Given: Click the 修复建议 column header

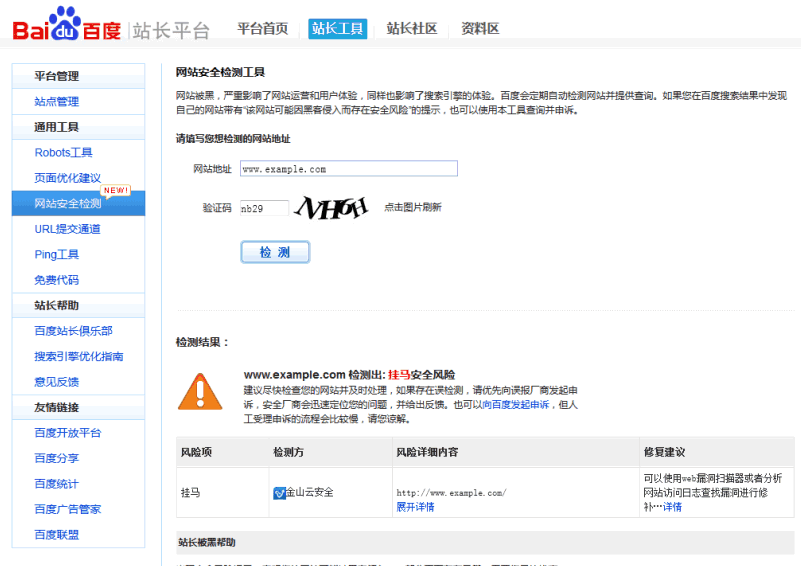Looking at the screenshot, I should (664, 452).
